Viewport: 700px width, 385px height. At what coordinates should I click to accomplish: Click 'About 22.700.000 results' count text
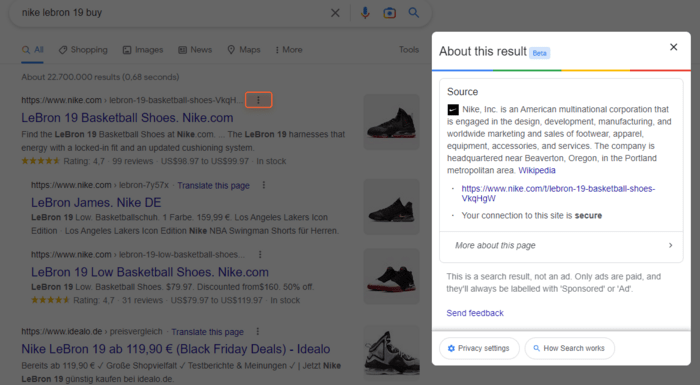click(100, 77)
